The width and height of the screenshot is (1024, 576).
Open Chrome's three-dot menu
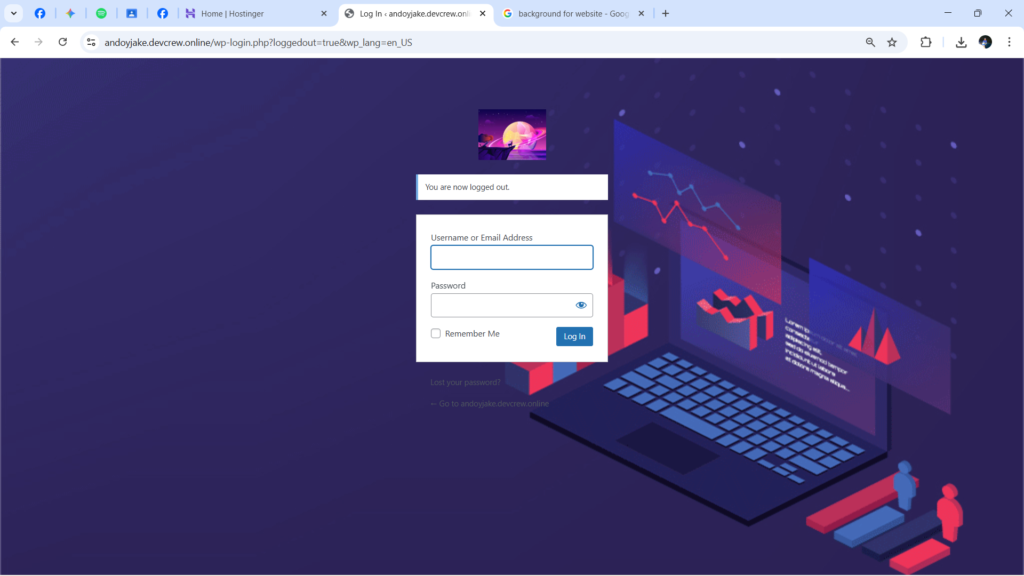(x=1009, y=42)
